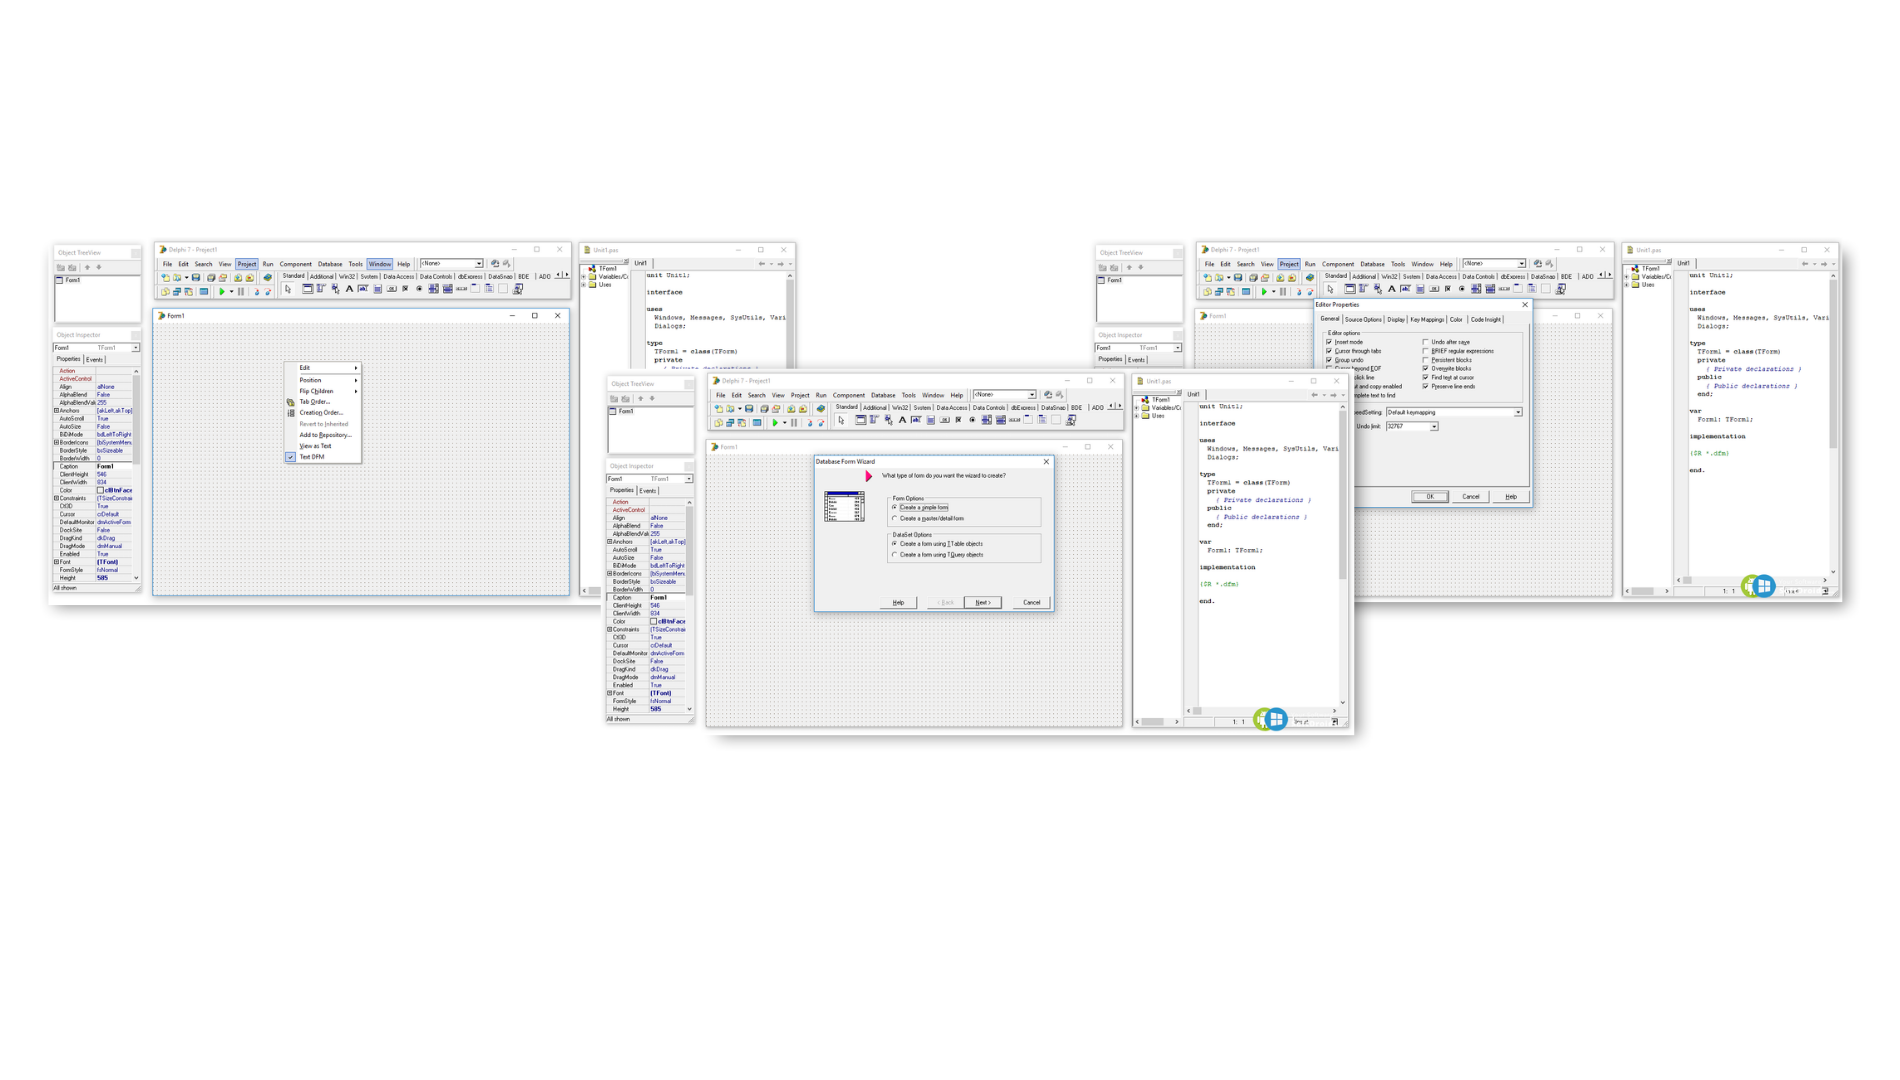Click Pause icon in context-menu window toolbar
Screen dimensions: 1900x1080
click(x=241, y=291)
